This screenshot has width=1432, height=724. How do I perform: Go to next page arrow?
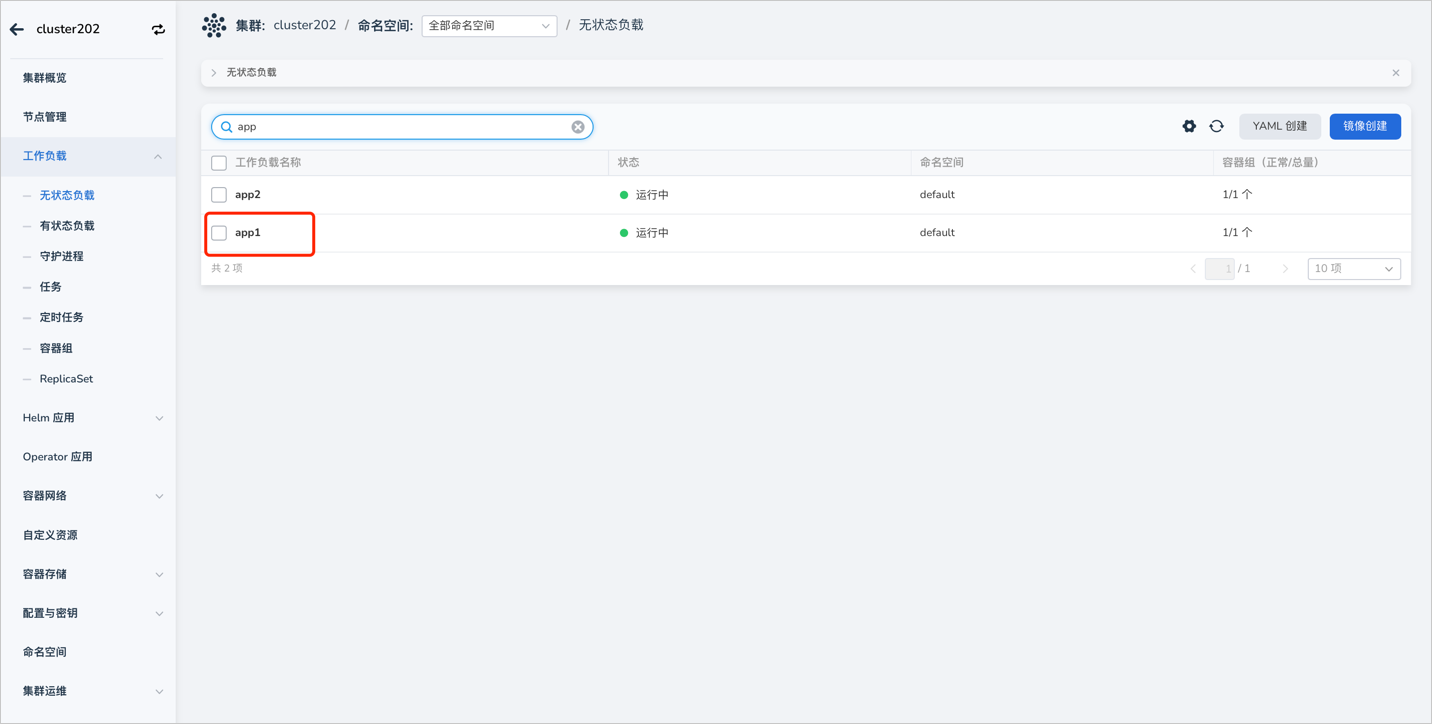tap(1285, 269)
